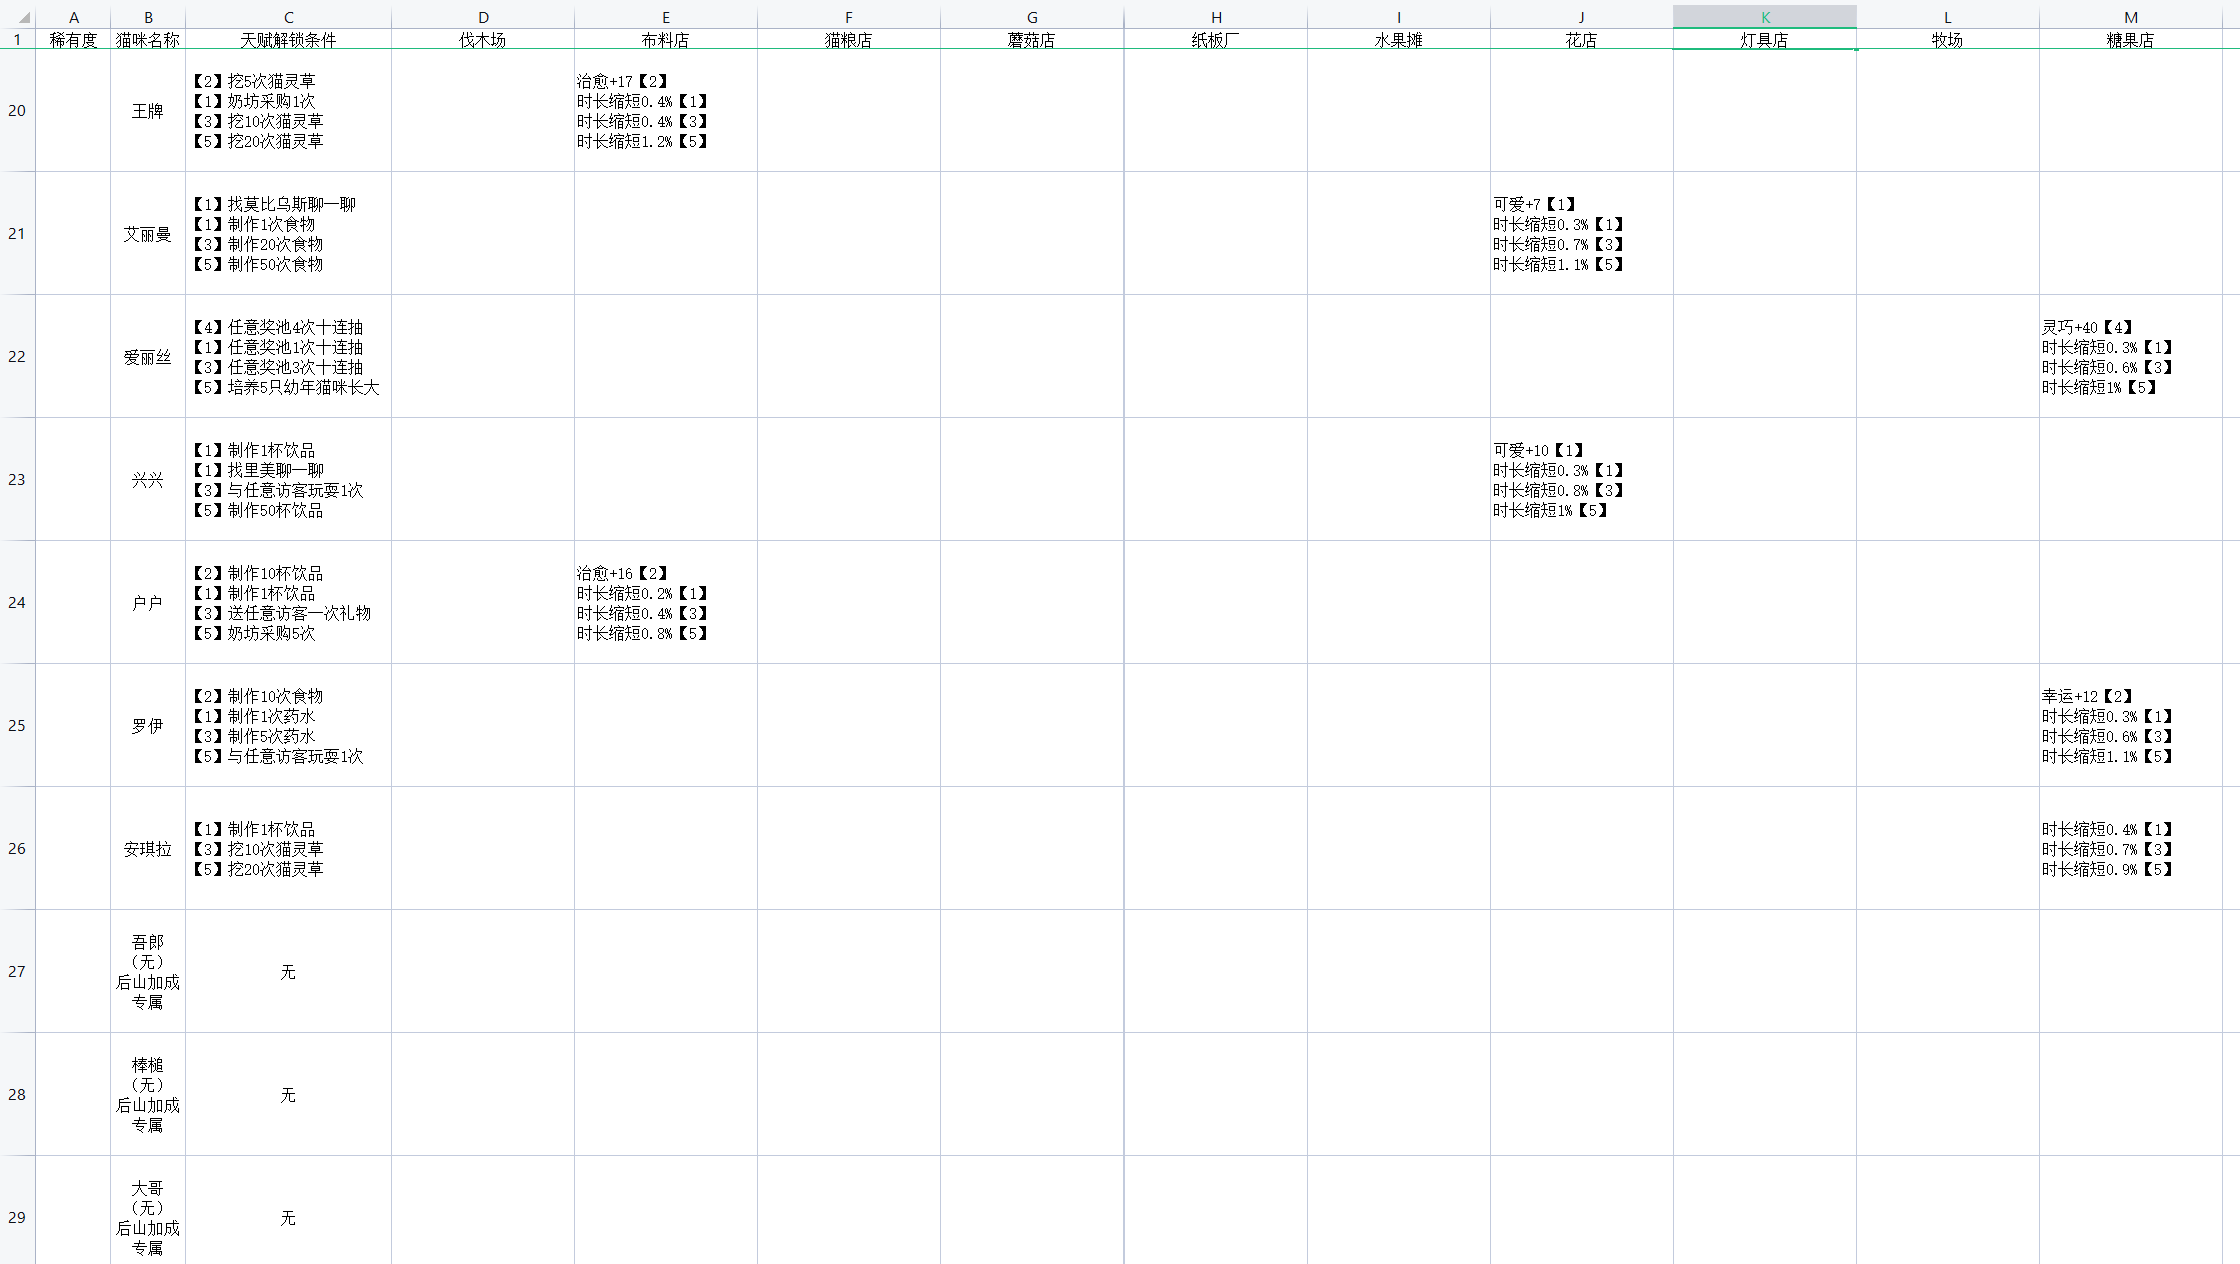Image resolution: width=2240 pixels, height=1264 pixels.
Task: Select the cat name cell 兴兴
Action: (148, 479)
